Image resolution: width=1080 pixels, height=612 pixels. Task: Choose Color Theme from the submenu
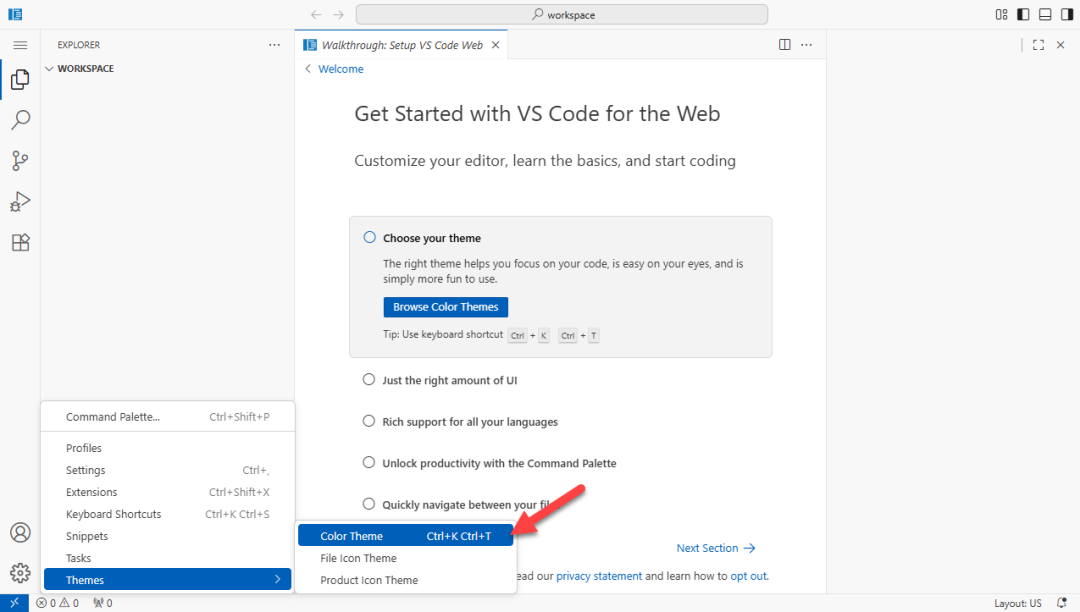[351, 536]
